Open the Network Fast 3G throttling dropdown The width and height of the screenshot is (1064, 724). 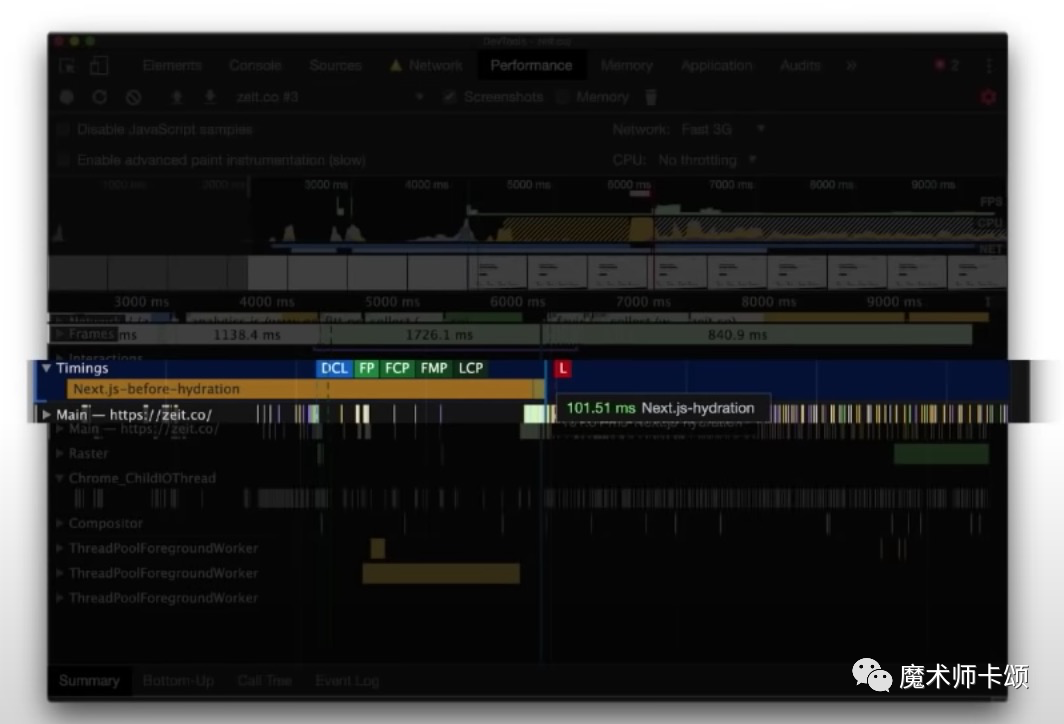[723, 130]
